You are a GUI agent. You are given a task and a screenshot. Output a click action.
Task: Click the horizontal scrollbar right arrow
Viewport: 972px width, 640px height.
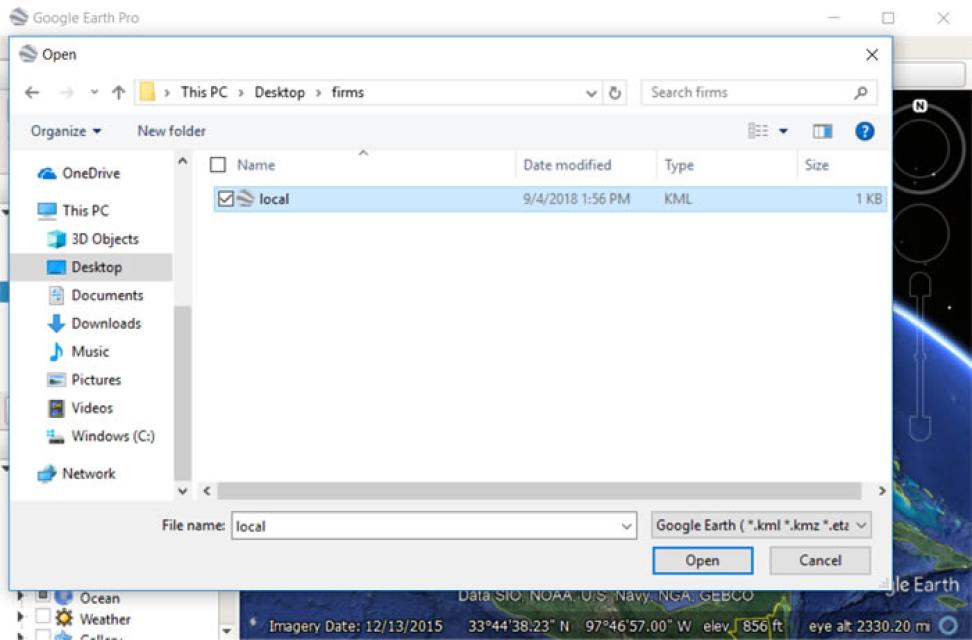pos(881,491)
